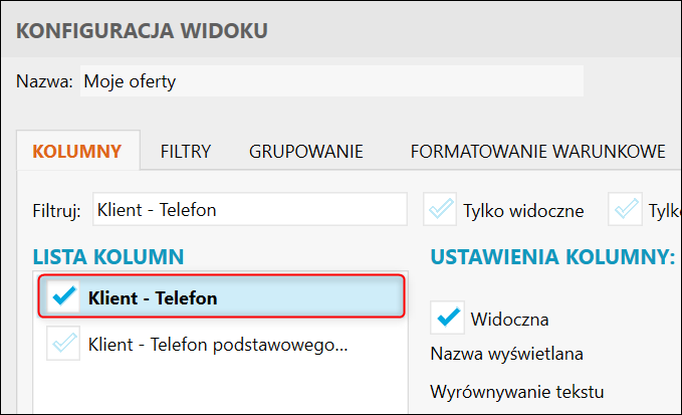Image resolution: width=682 pixels, height=415 pixels.
Task: Uncheck the Klient - Telefon column checkbox
Action: (63, 297)
